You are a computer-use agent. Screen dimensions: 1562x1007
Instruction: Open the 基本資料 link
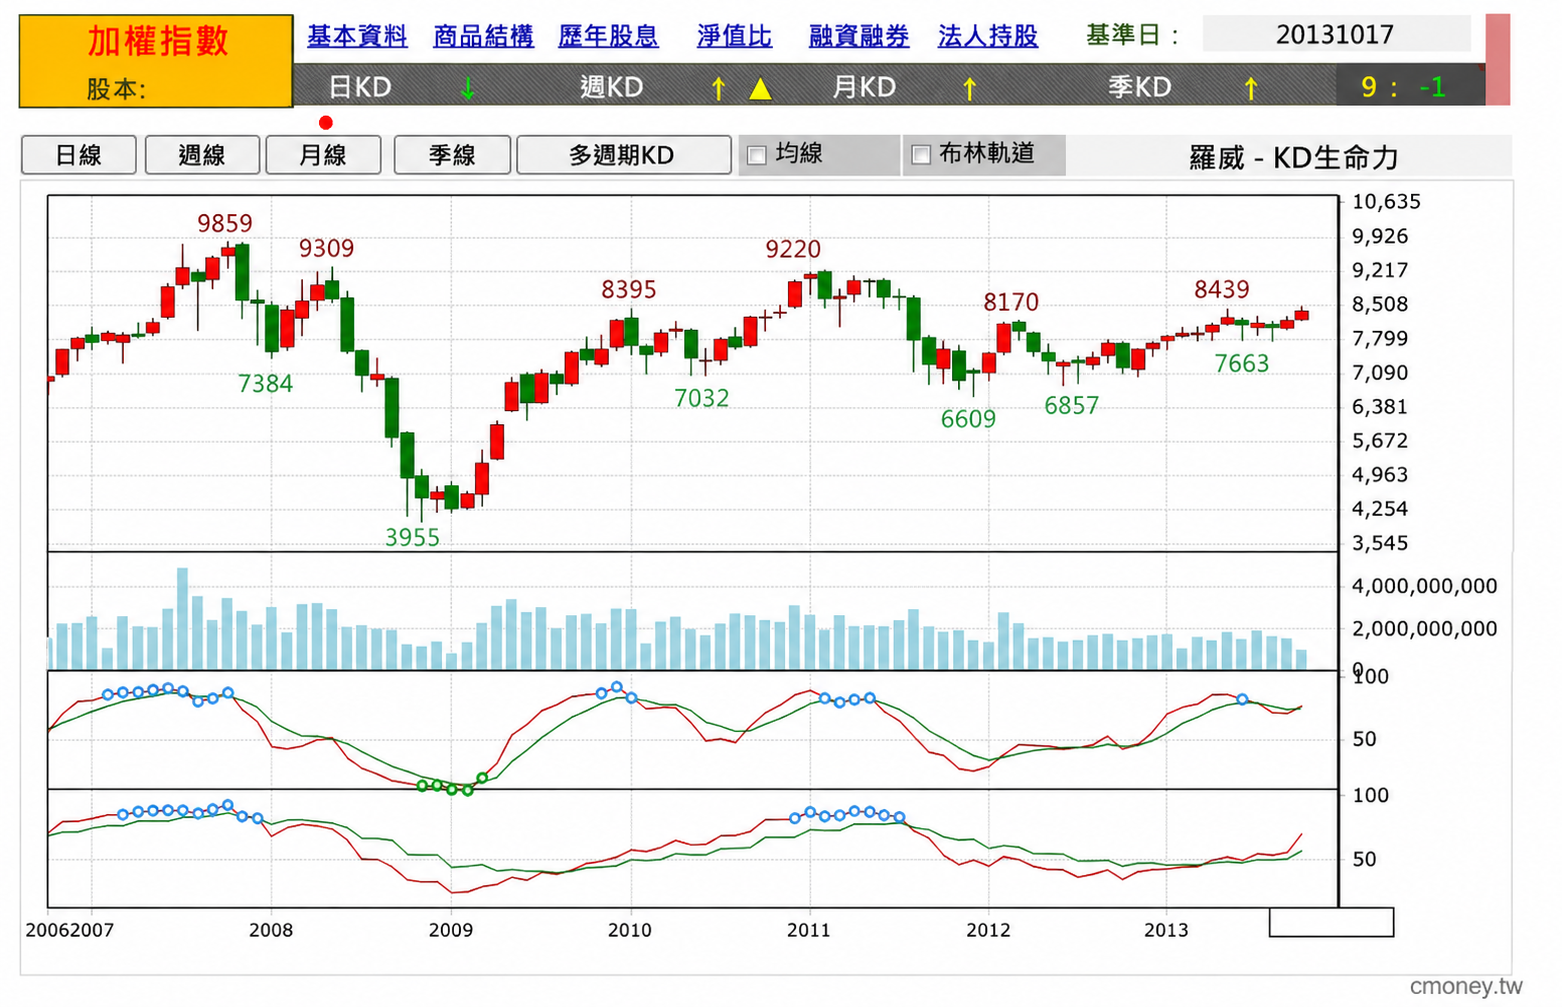pyautogui.click(x=357, y=36)
